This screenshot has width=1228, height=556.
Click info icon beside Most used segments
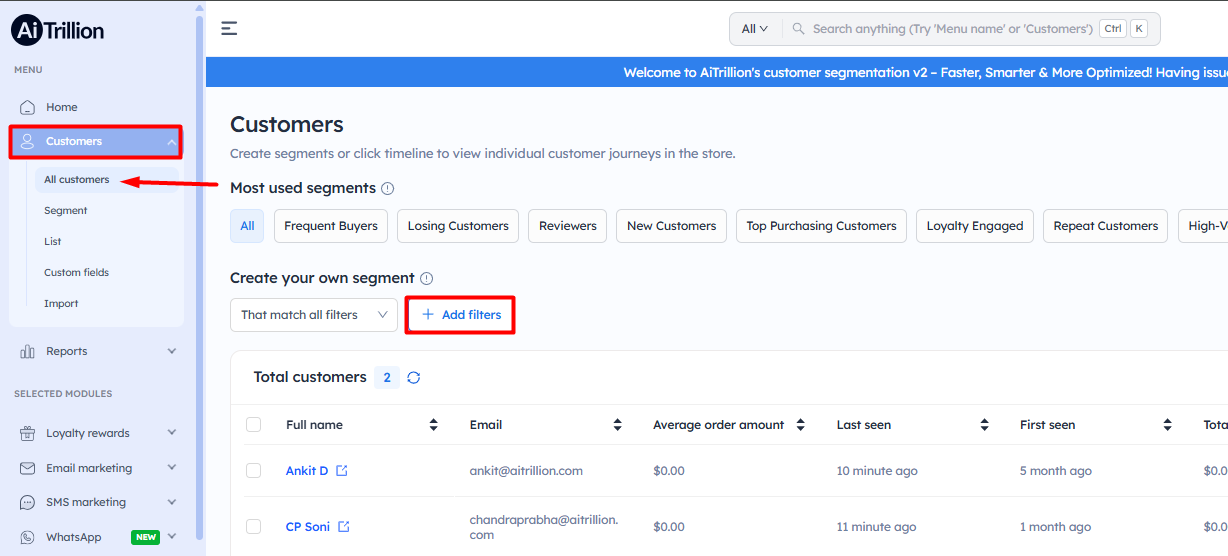(388, 188)
